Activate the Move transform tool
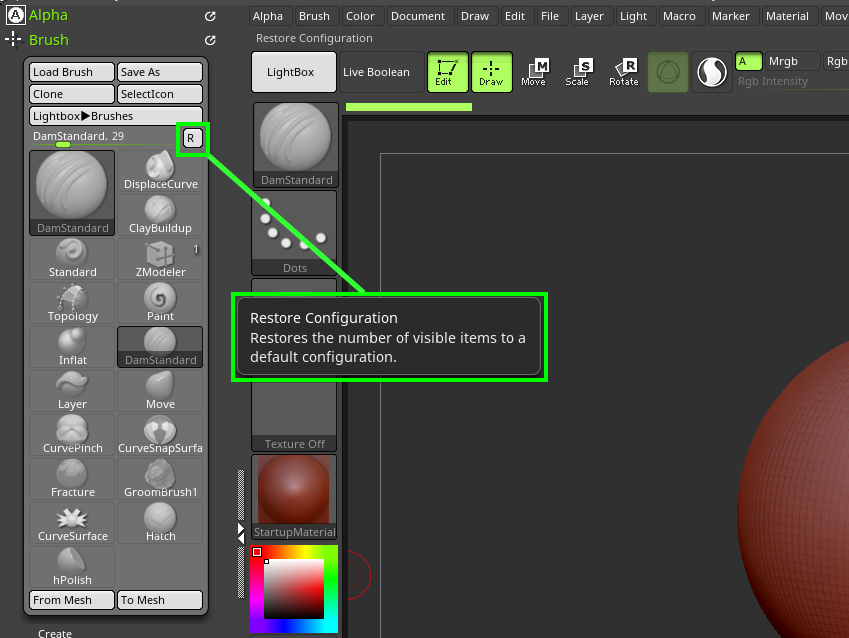The width and height of the screenshot is (849, 638). tap(533, 72)
